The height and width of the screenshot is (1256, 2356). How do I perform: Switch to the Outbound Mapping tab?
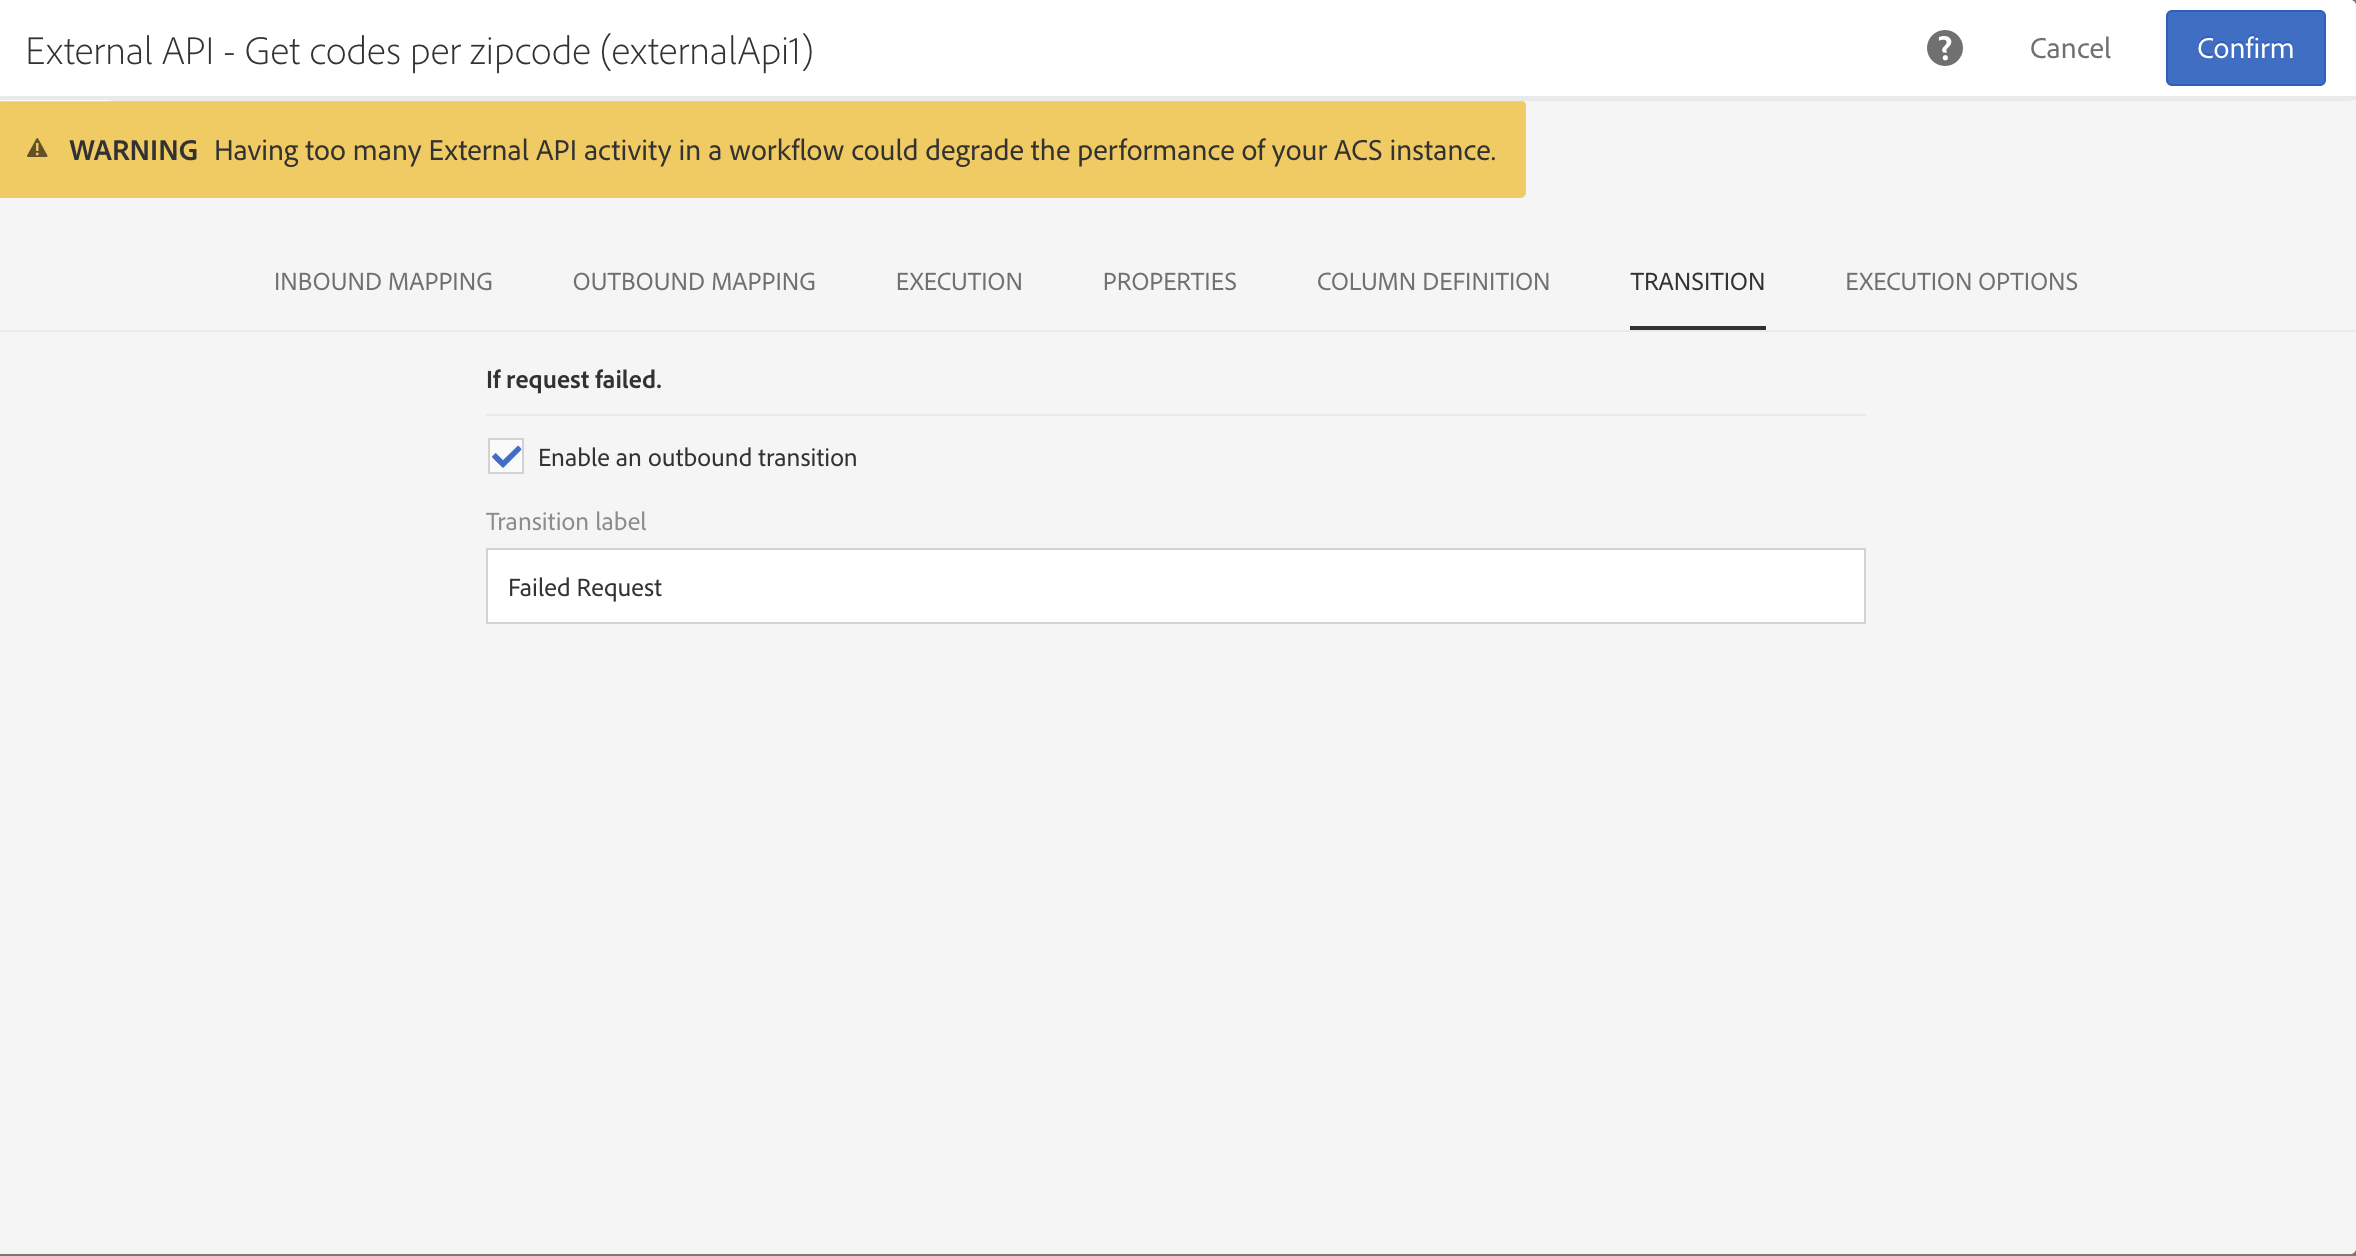coord(694,282)
